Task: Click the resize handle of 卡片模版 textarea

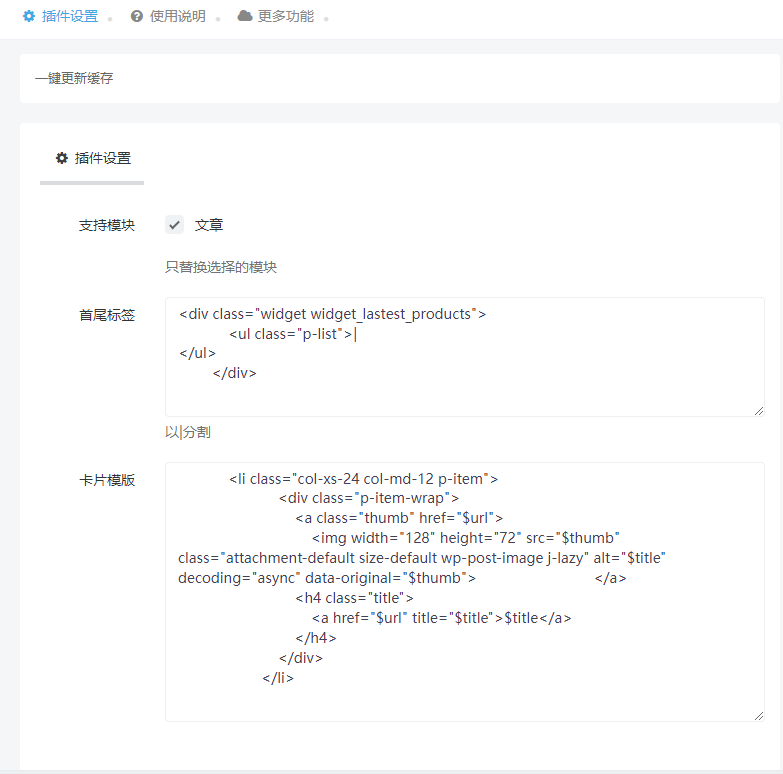Action: (x=759, y=716)
